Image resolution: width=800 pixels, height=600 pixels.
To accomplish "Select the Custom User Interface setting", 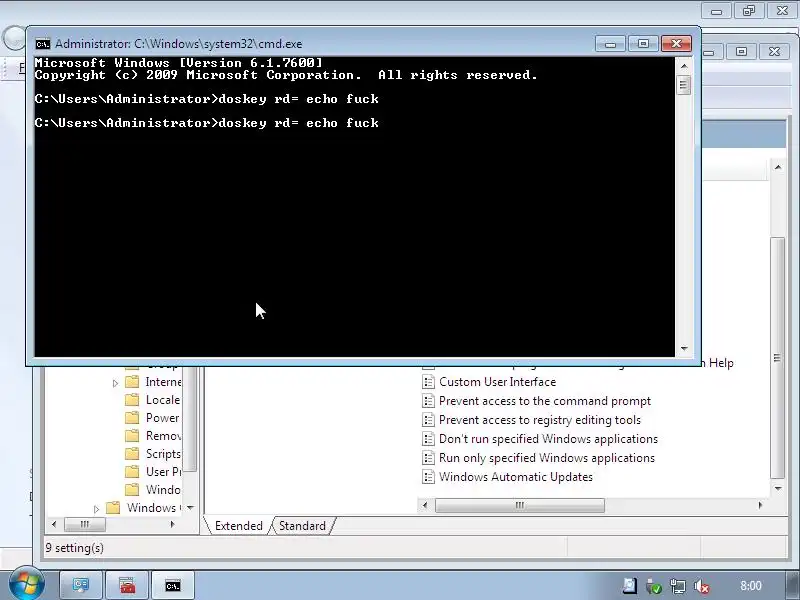I will coord(497,382).
